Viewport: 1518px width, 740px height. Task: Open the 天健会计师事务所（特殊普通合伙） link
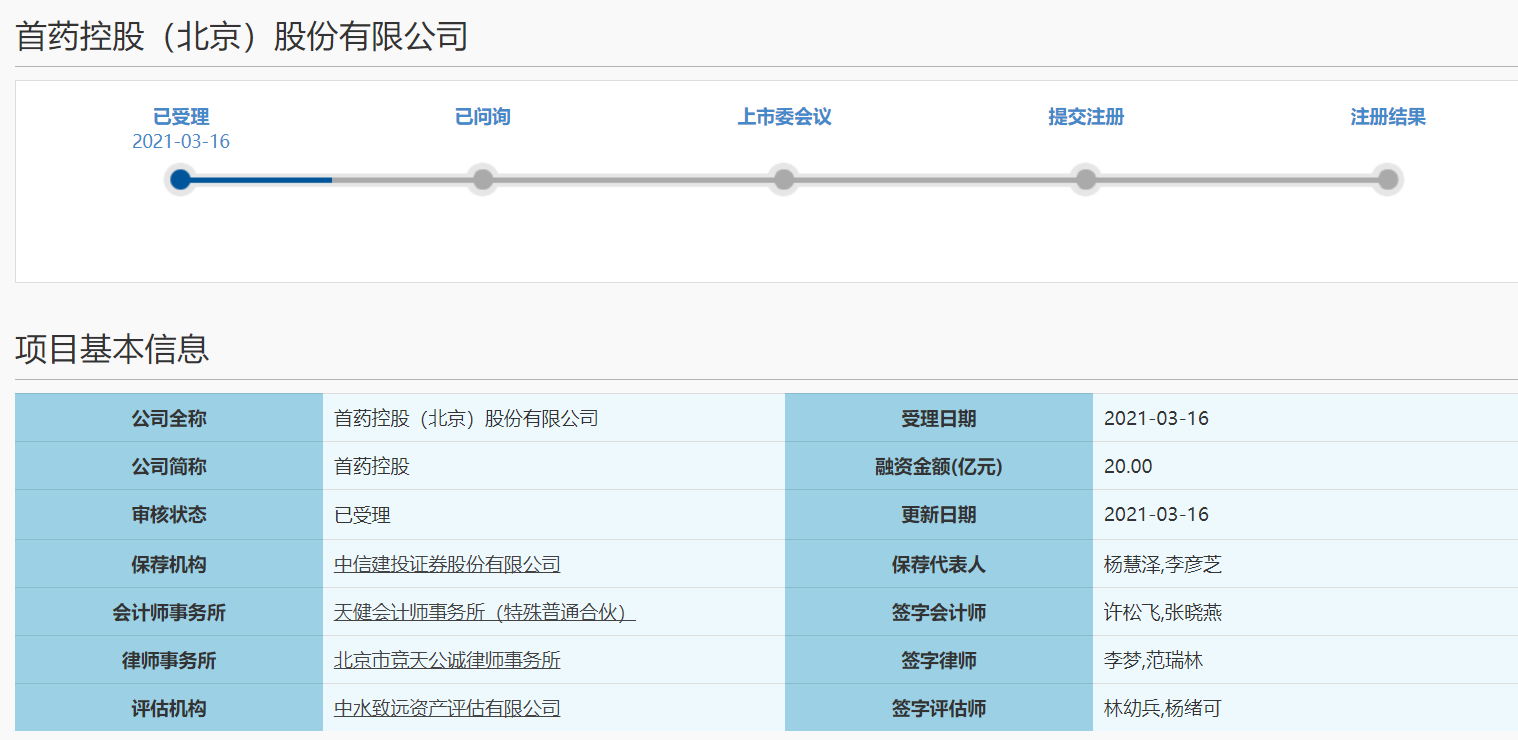(485, 612)
